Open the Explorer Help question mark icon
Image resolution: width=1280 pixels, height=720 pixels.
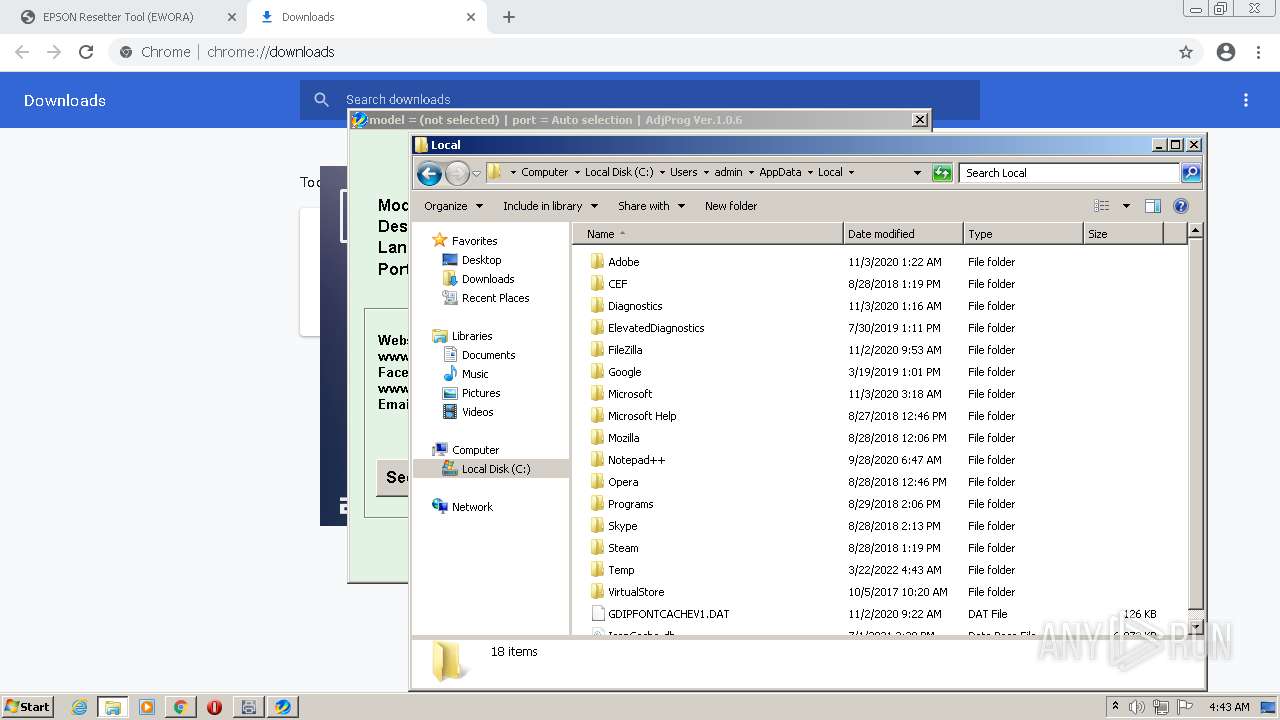[1180, 206]
